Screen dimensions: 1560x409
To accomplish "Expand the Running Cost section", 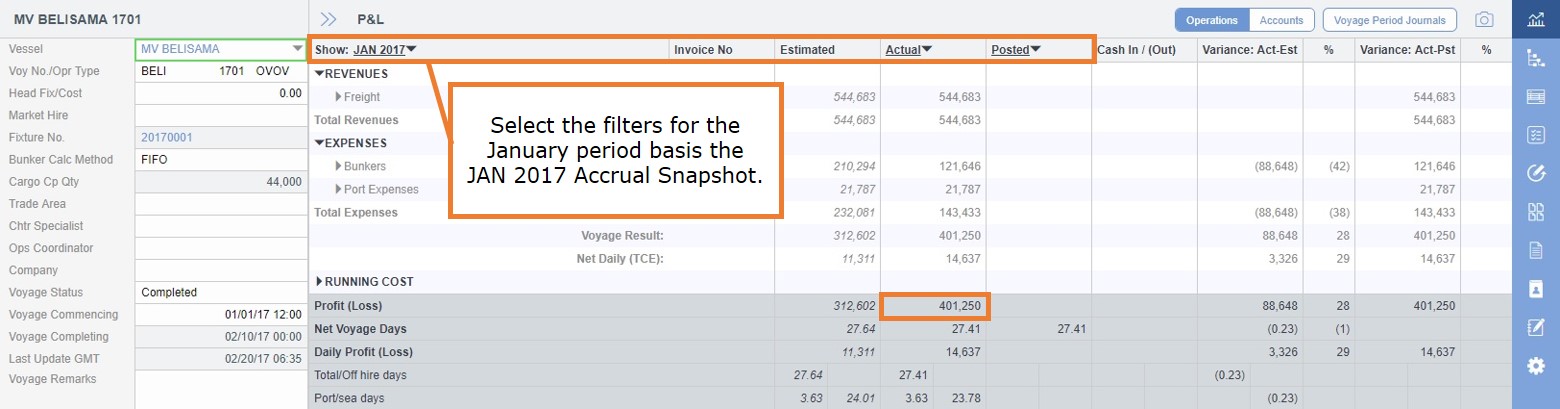I will click(319, 282).
